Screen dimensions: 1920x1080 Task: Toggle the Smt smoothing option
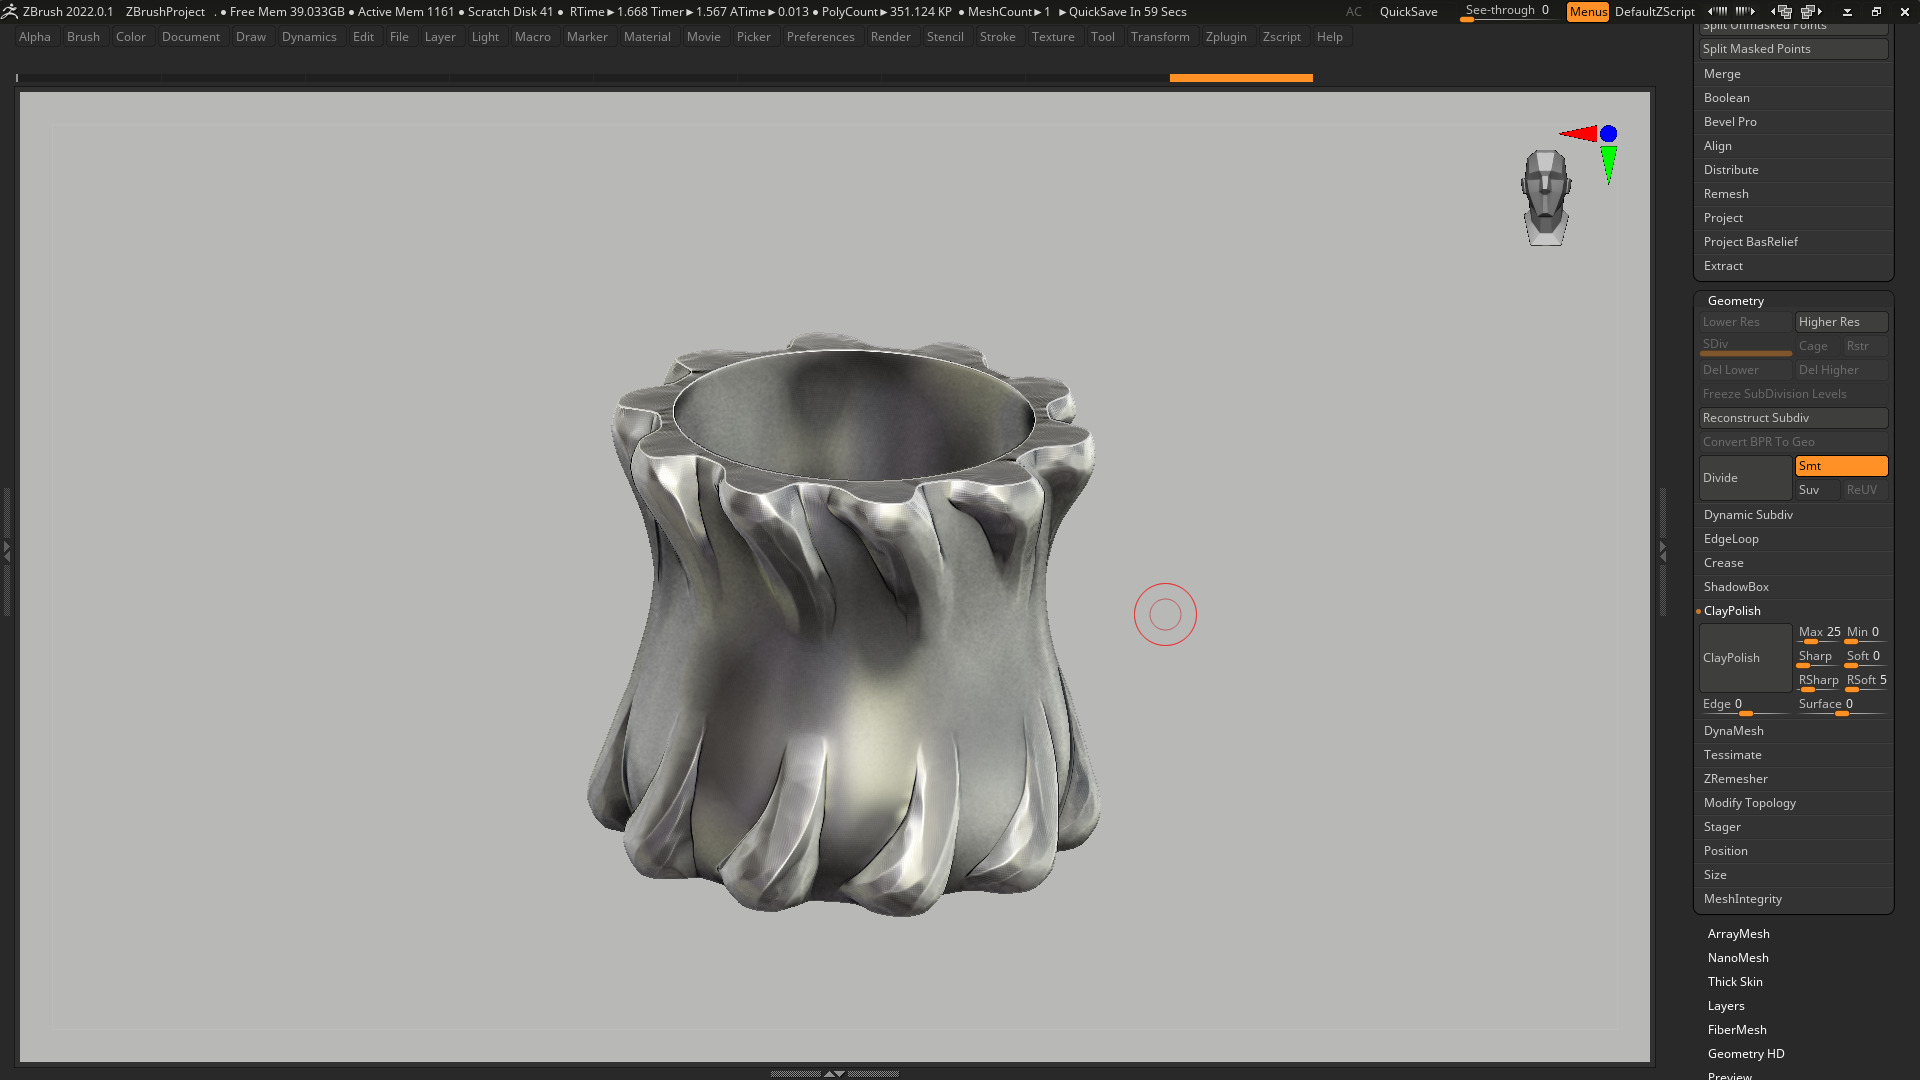pos(1841,466)
